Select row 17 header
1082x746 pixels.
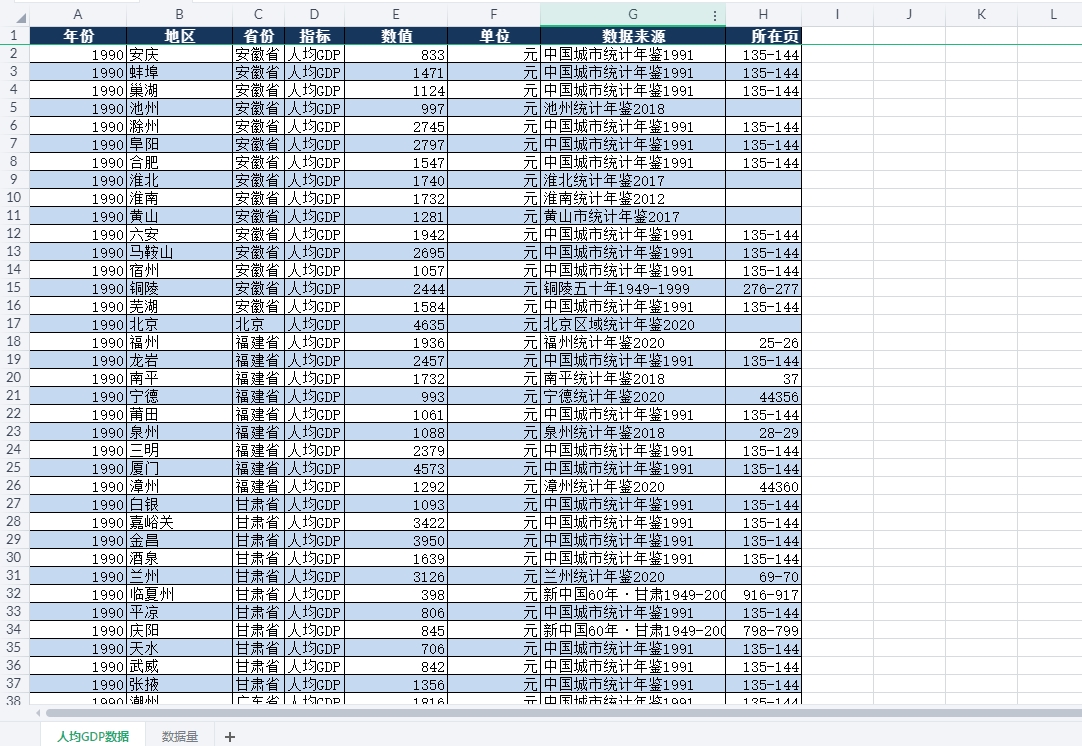tap(14, 324)
